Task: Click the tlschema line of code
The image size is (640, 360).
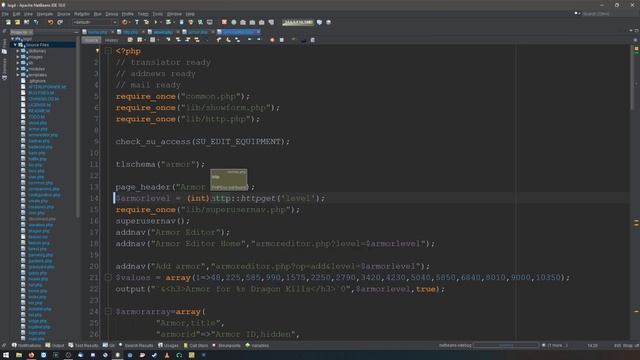Action: pos(160,164)
